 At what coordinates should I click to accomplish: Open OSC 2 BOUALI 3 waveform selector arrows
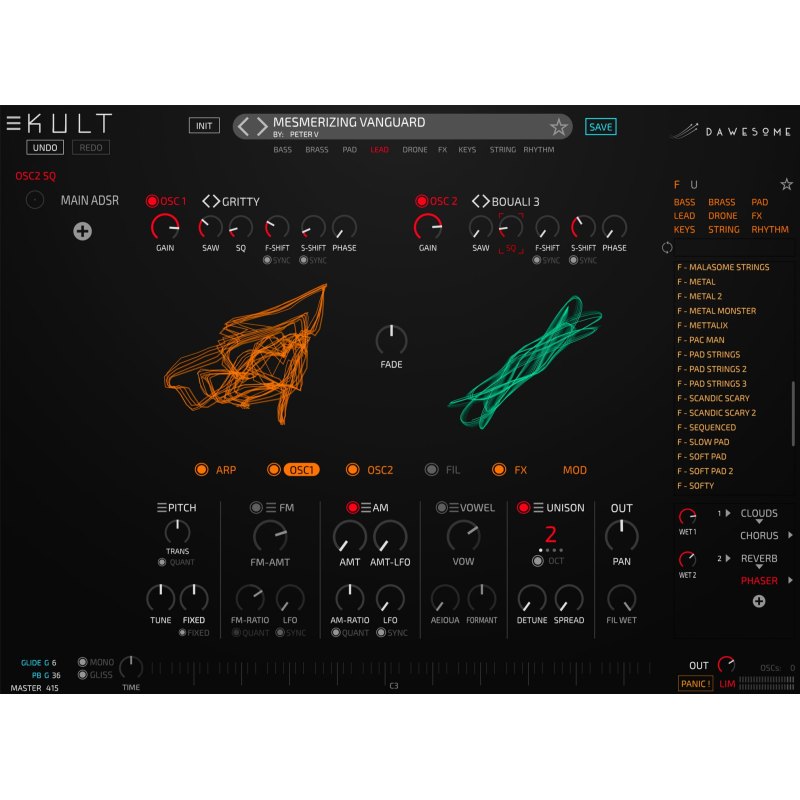click(x=480, y=202)
